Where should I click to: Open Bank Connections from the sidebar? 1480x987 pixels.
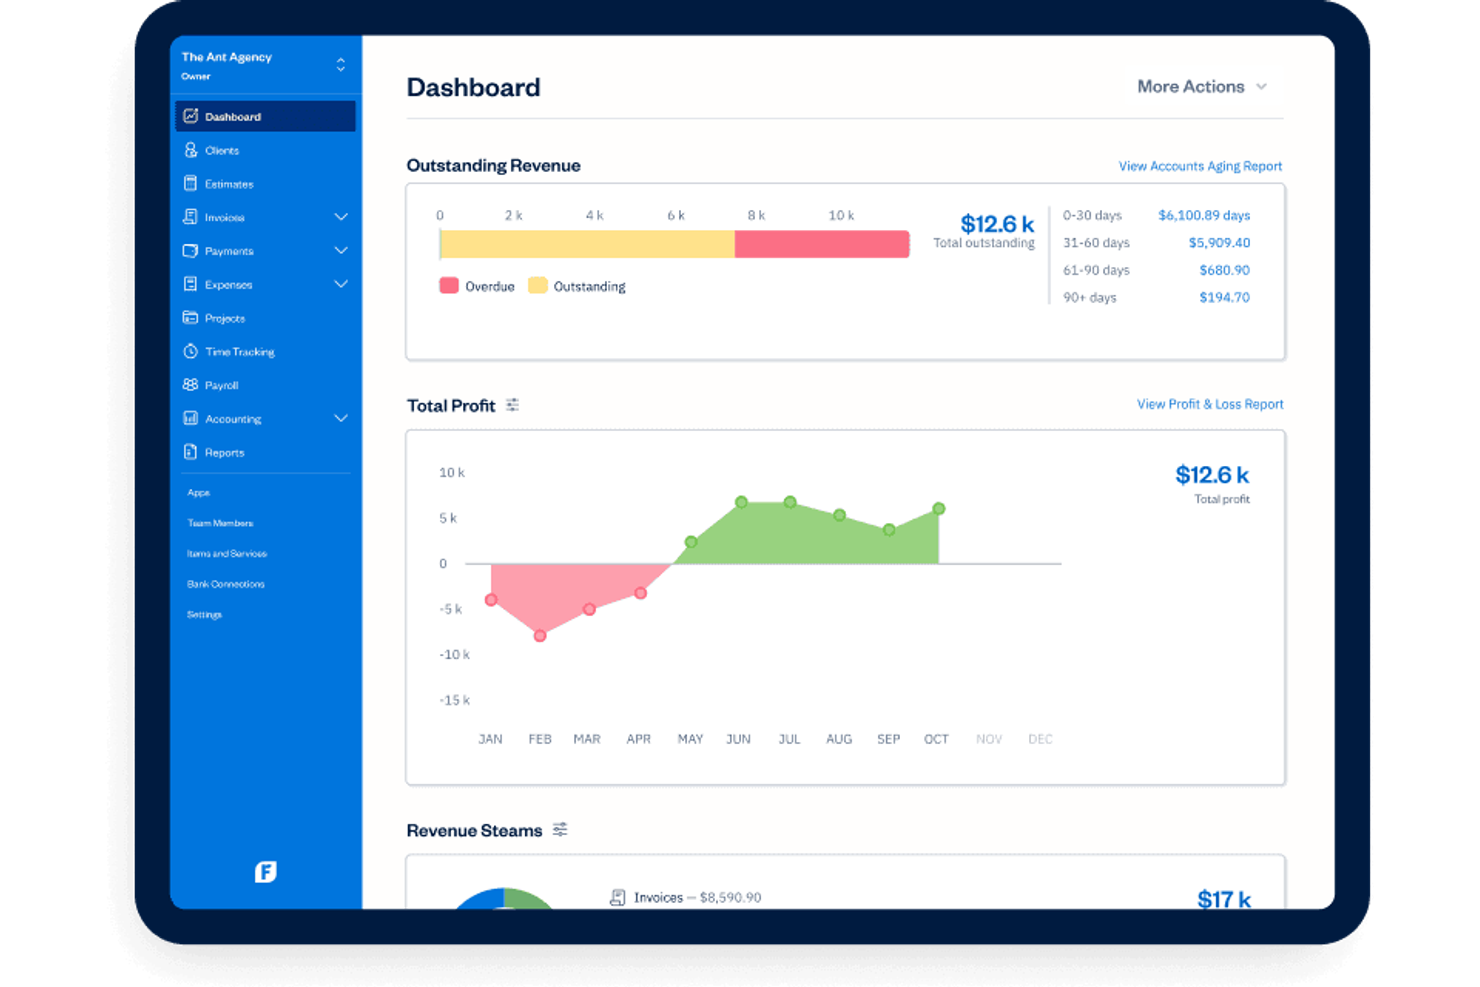pyautogui.click(x=225, y=583)
